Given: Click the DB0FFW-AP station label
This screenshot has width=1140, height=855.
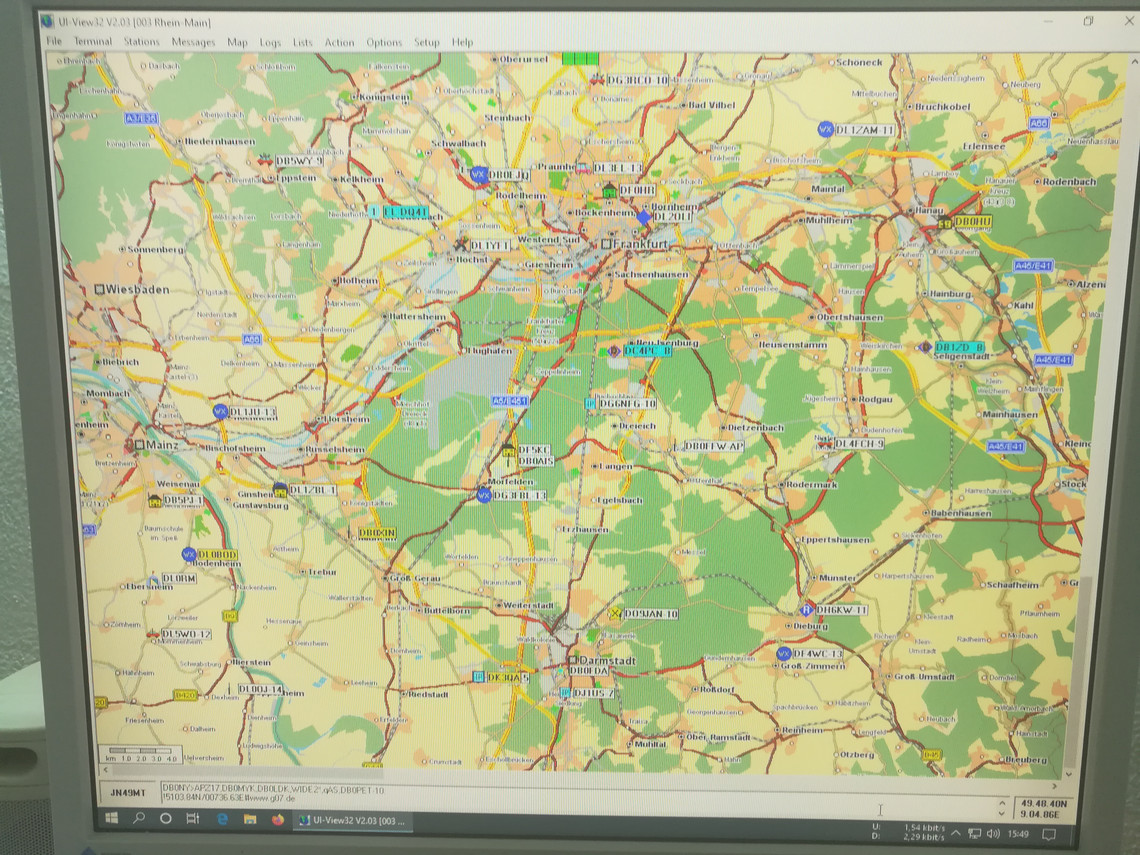Looking at the screenshot, I should click(714, 446).
